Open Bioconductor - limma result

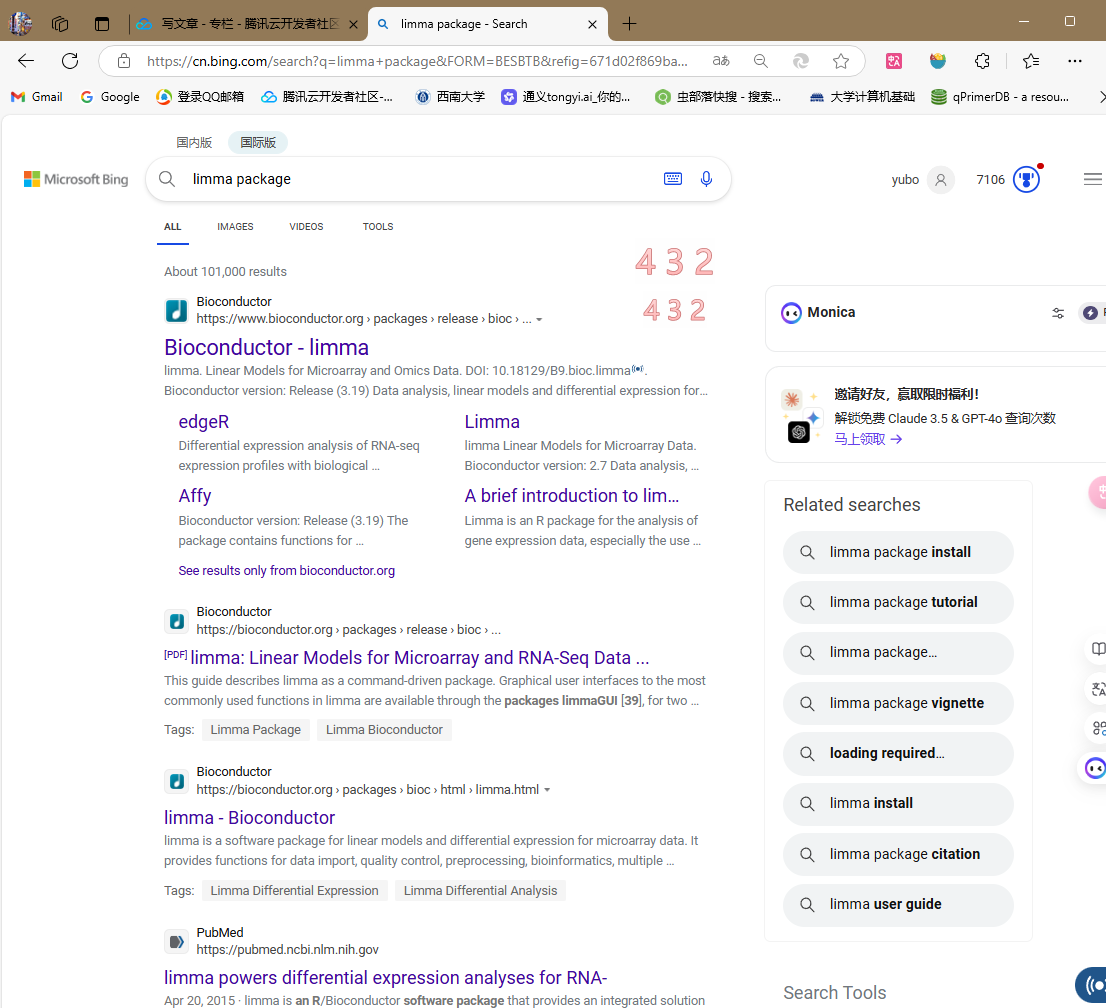(267, 347)
